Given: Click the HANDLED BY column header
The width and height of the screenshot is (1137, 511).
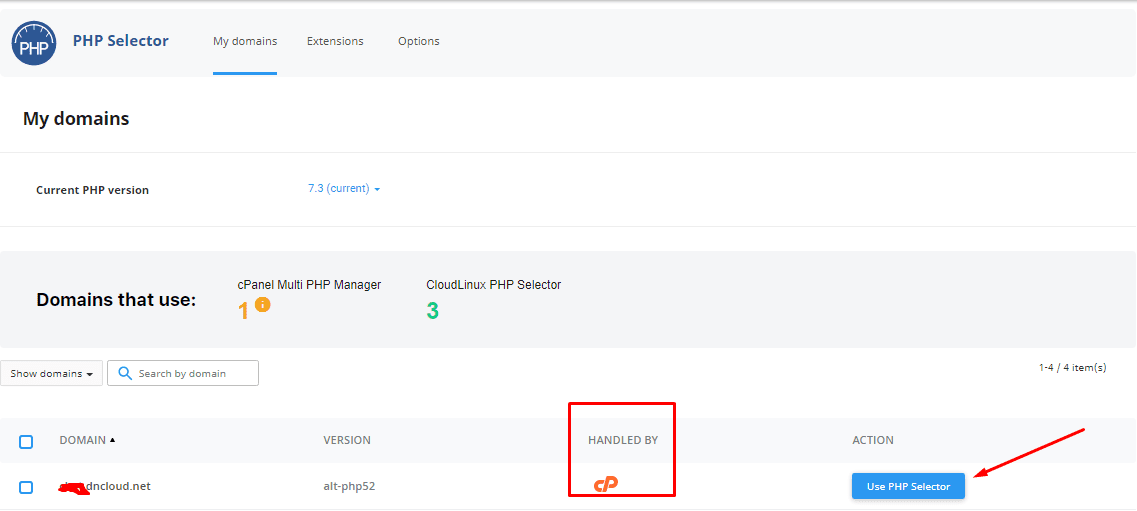Looking at the screenshot, I should coord(623,440).
